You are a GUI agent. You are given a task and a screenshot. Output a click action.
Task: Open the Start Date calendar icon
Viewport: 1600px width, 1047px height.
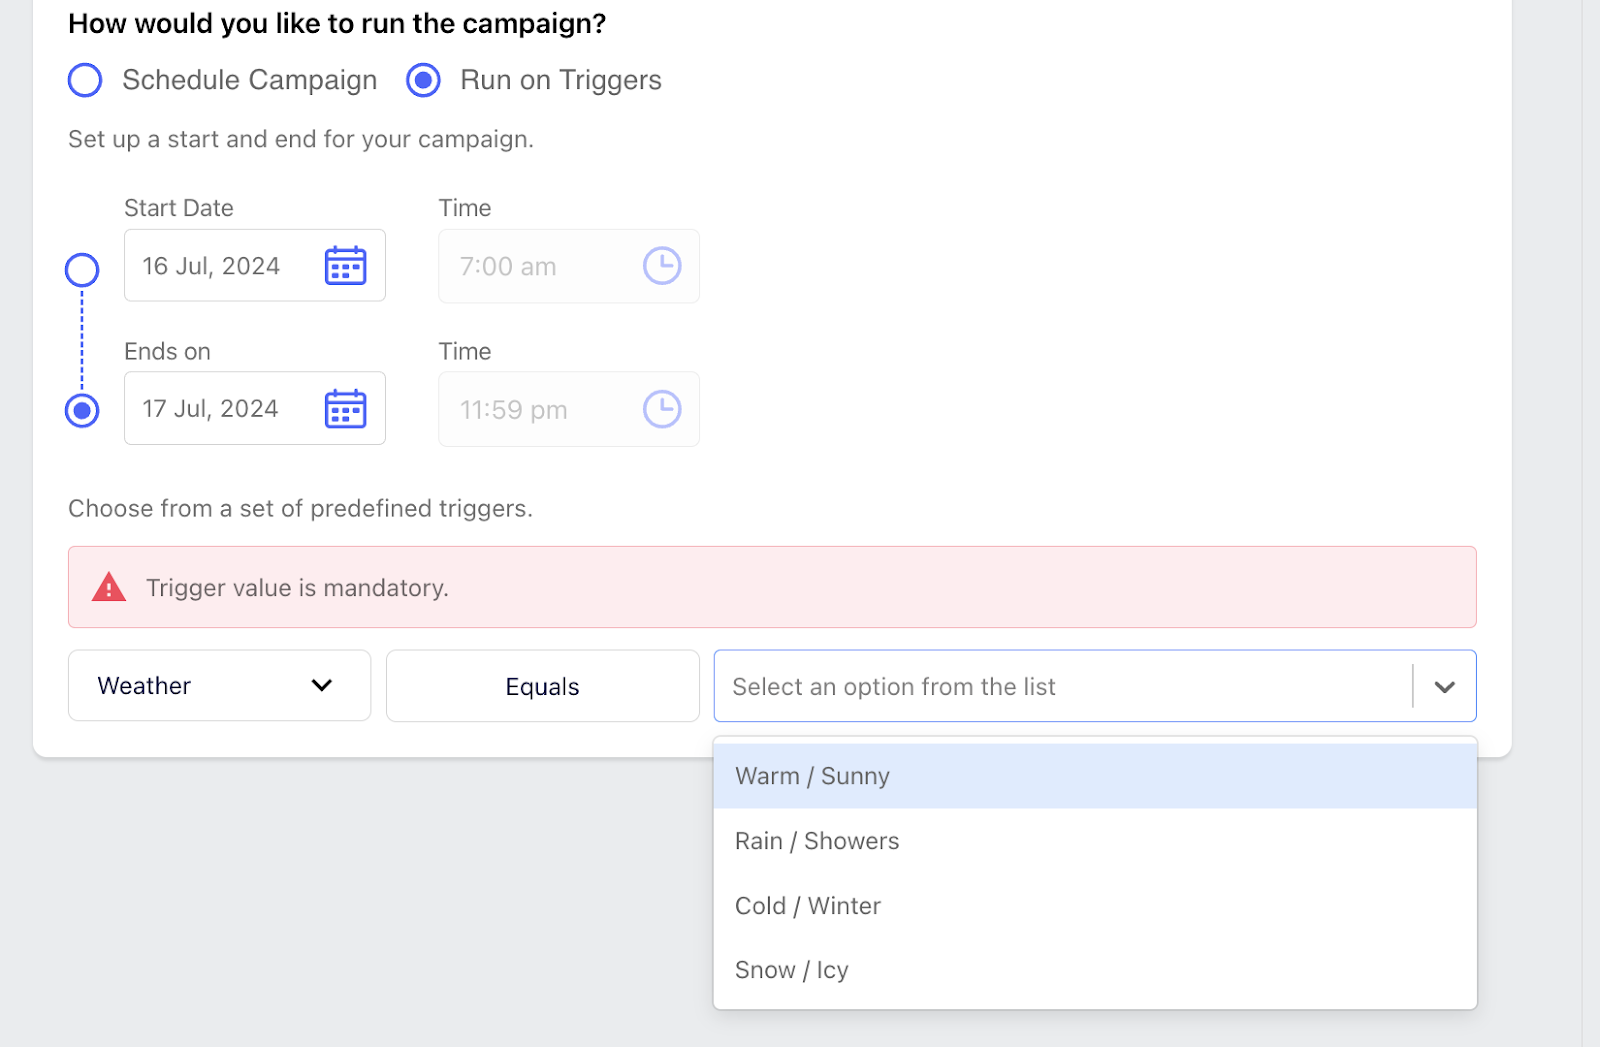coord(346,266)
